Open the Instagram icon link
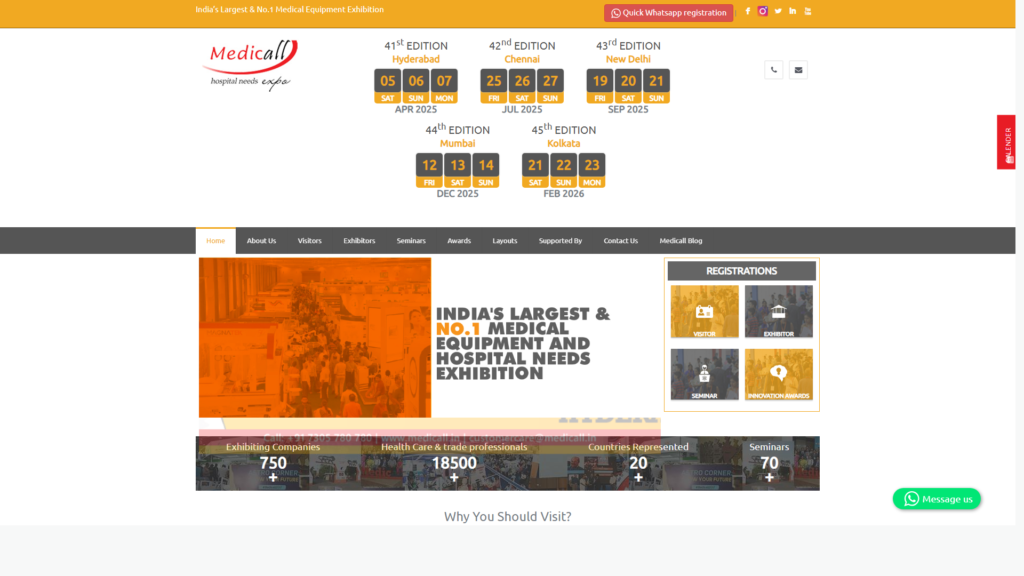This screenshot has height=576, width=1024. click(x=762, y=11)
